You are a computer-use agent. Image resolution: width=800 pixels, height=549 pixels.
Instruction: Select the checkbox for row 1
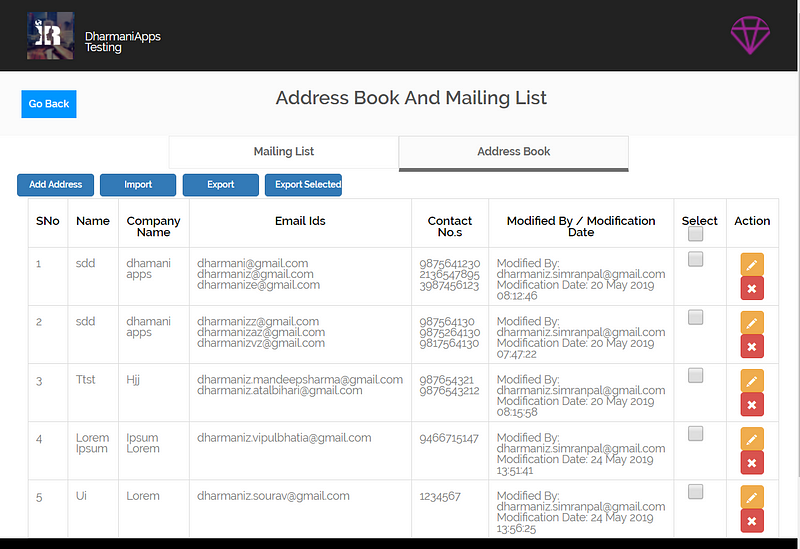coord(695,259)
